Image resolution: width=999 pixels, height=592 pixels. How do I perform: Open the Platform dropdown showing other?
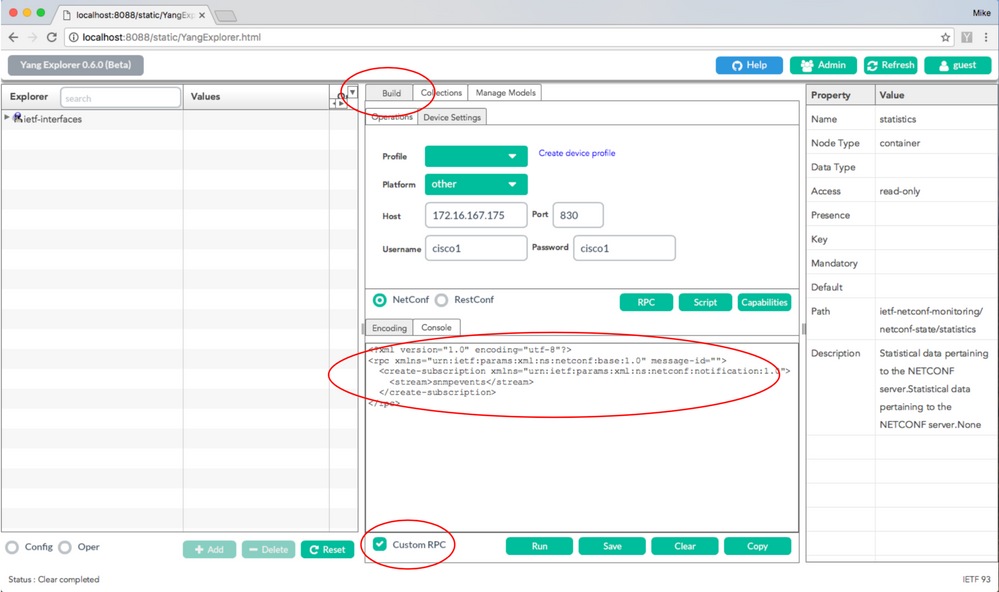click(476, 184)
